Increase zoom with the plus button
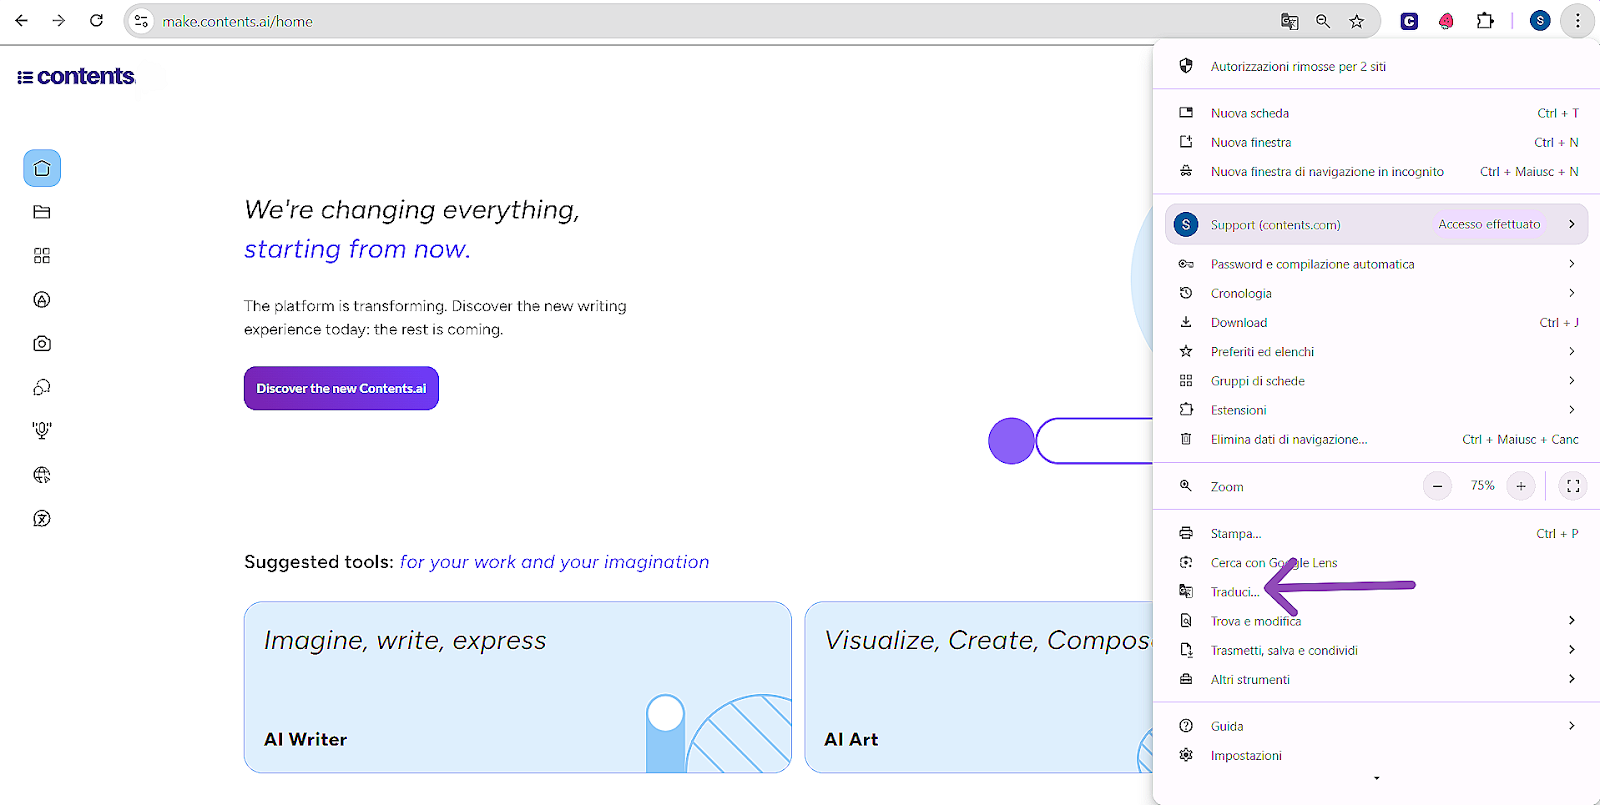 coord(1521,486)
